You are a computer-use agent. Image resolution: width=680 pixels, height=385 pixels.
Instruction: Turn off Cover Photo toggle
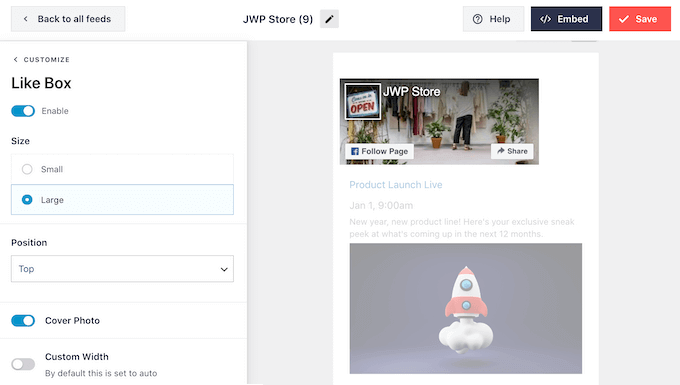(23, 321)
